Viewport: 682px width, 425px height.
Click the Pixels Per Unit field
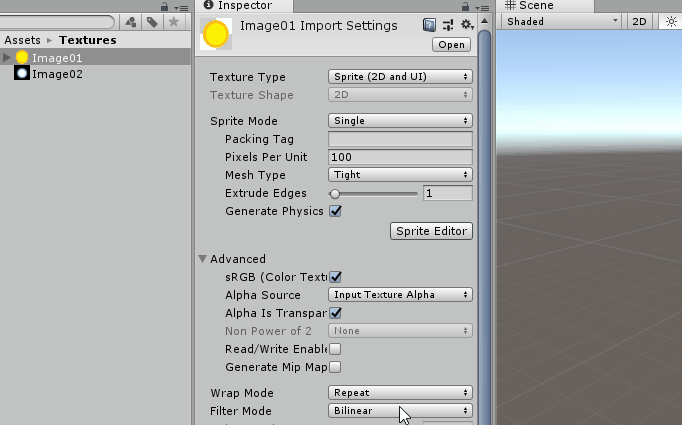coord(400,157)
